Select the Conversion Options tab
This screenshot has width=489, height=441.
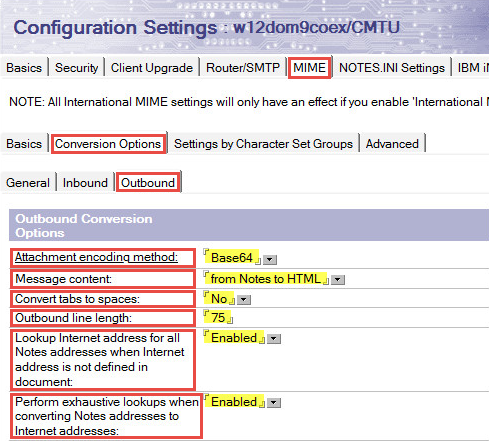(108, 144)
